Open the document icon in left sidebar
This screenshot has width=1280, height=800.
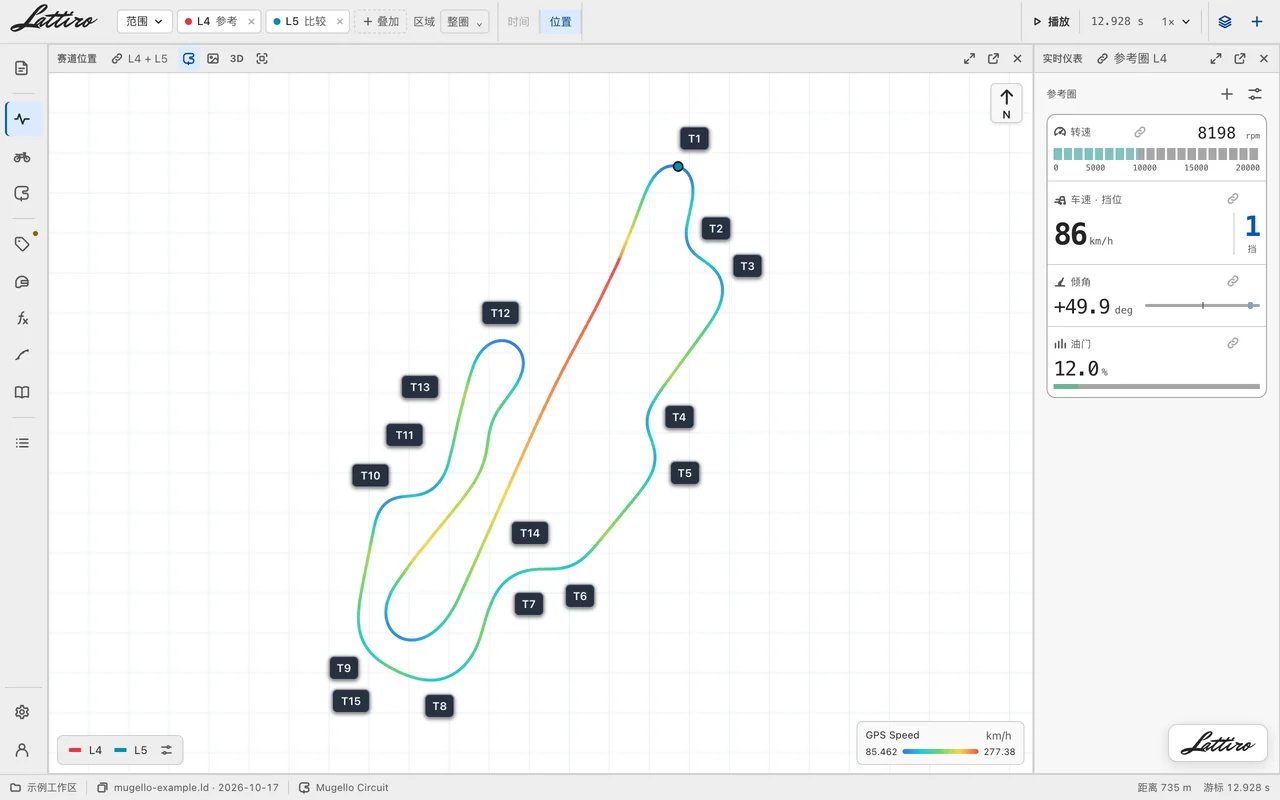click(x=22, y=68)
